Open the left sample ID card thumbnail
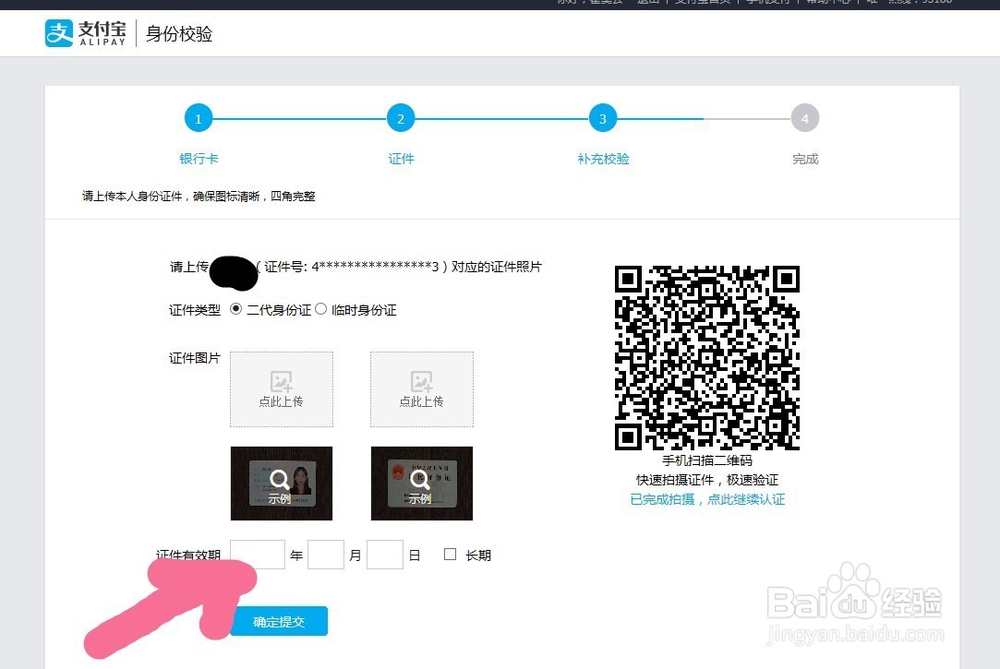Screen dimensions: 1000x669 tap(281, 483)
